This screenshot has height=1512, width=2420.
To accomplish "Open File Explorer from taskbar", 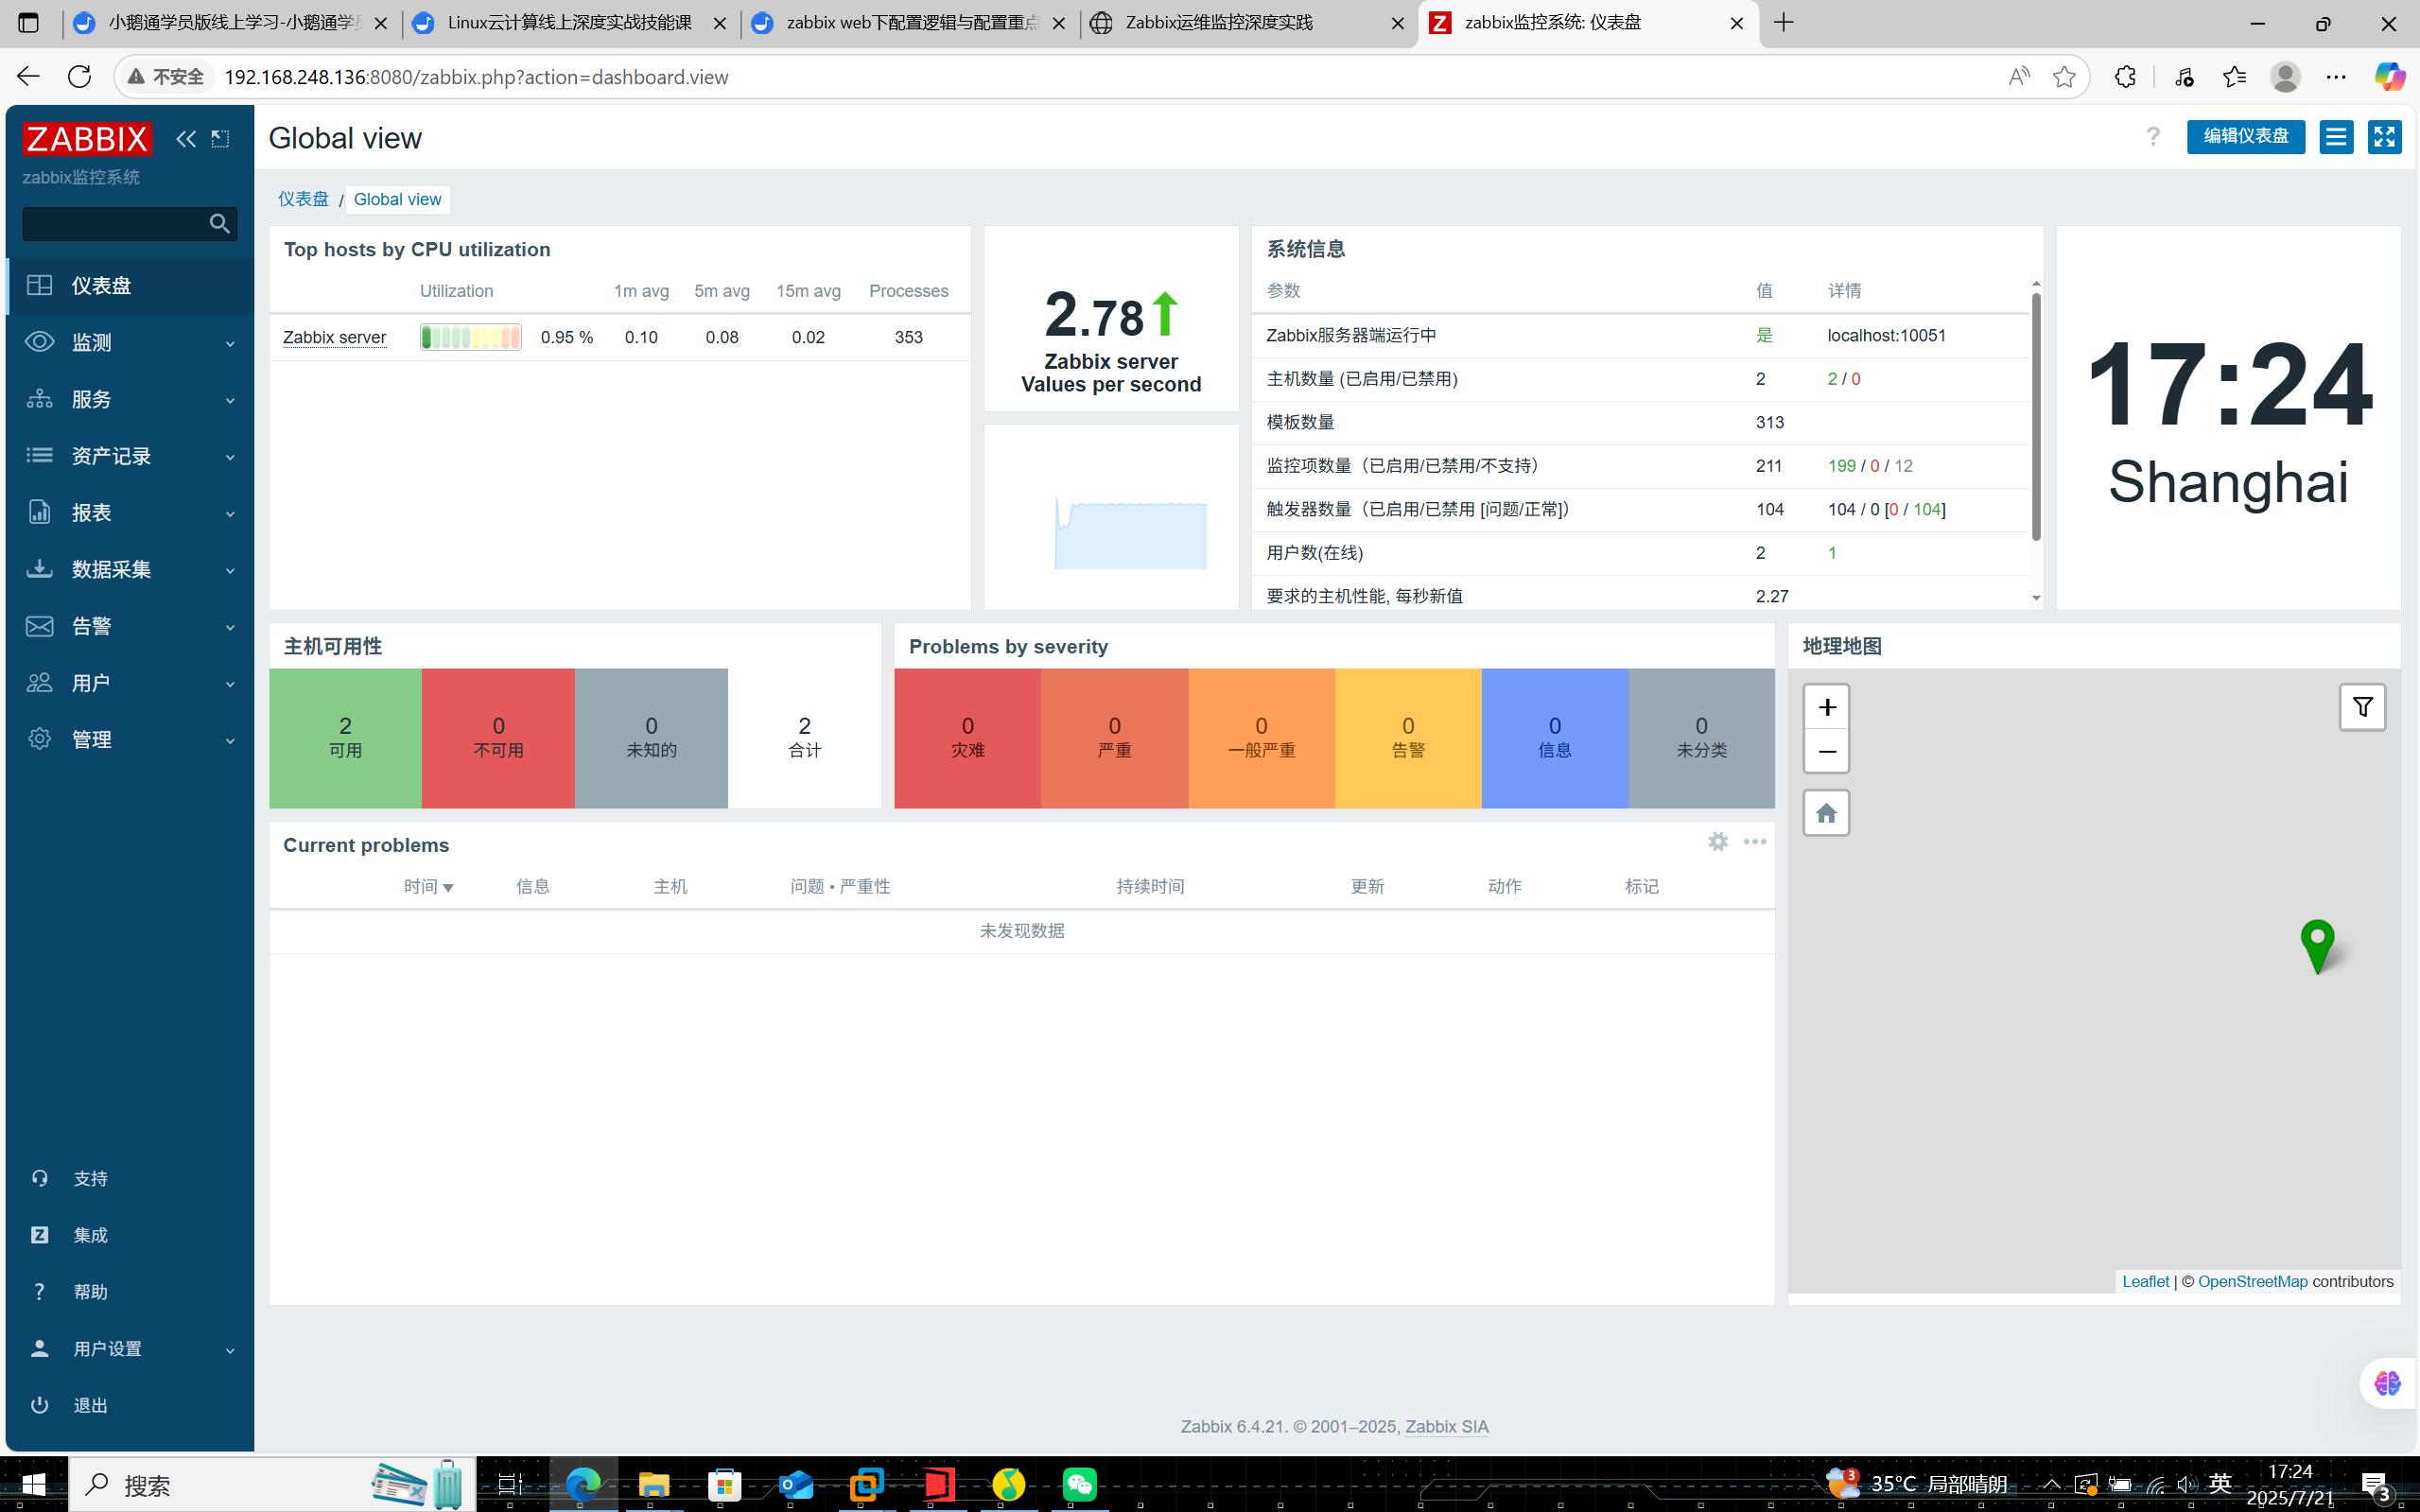I will (x=653, y=1484).
